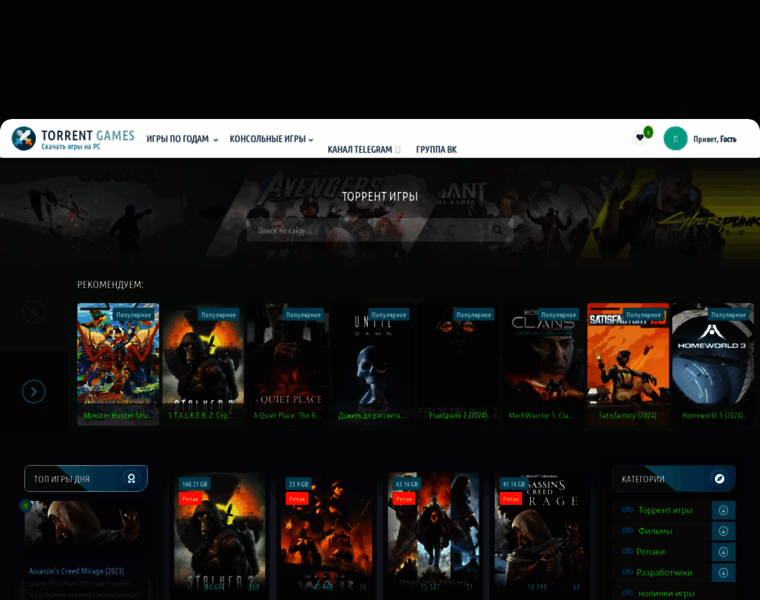Select the Репаки category
This screenshot has height=600, width=760.
click(650, 552)
